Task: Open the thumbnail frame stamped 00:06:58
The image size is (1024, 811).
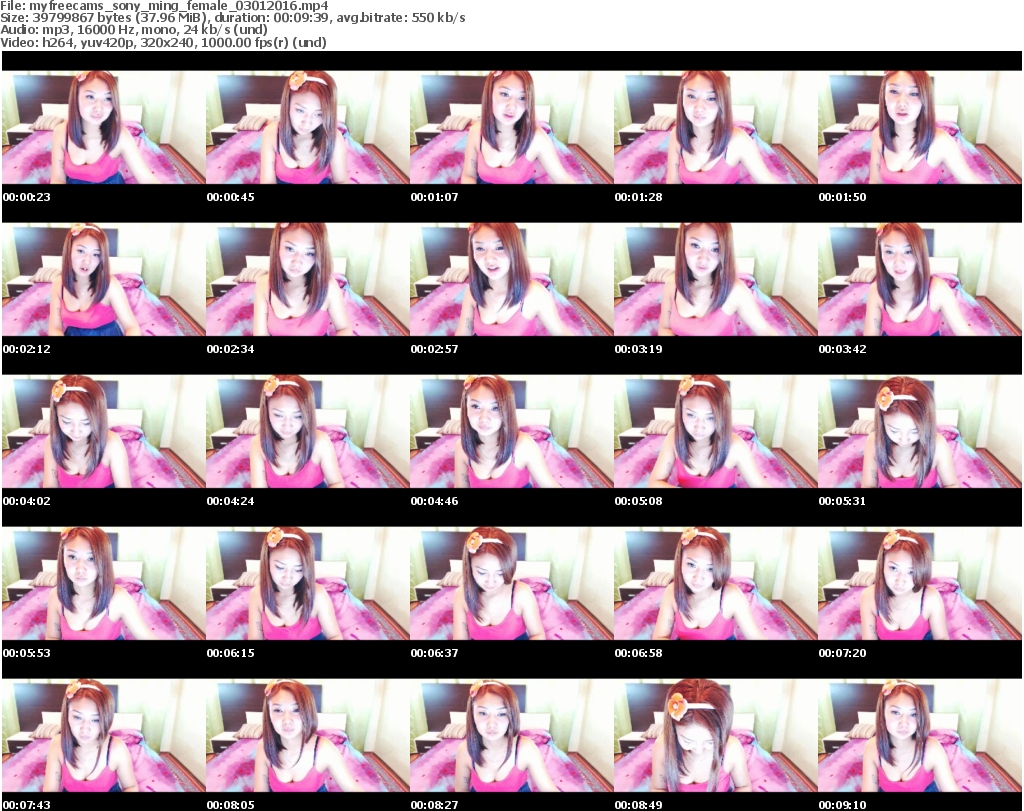Action: click(716, 584)
